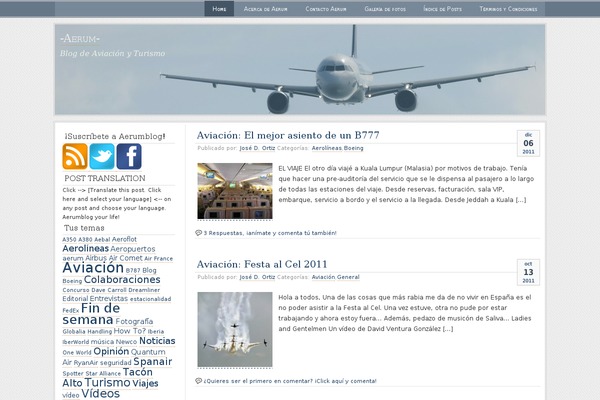Open '3 Respuestas, ¡anímate y comenta tú también!' link
This screenshot has height=400, width=600.
point(270,233)
